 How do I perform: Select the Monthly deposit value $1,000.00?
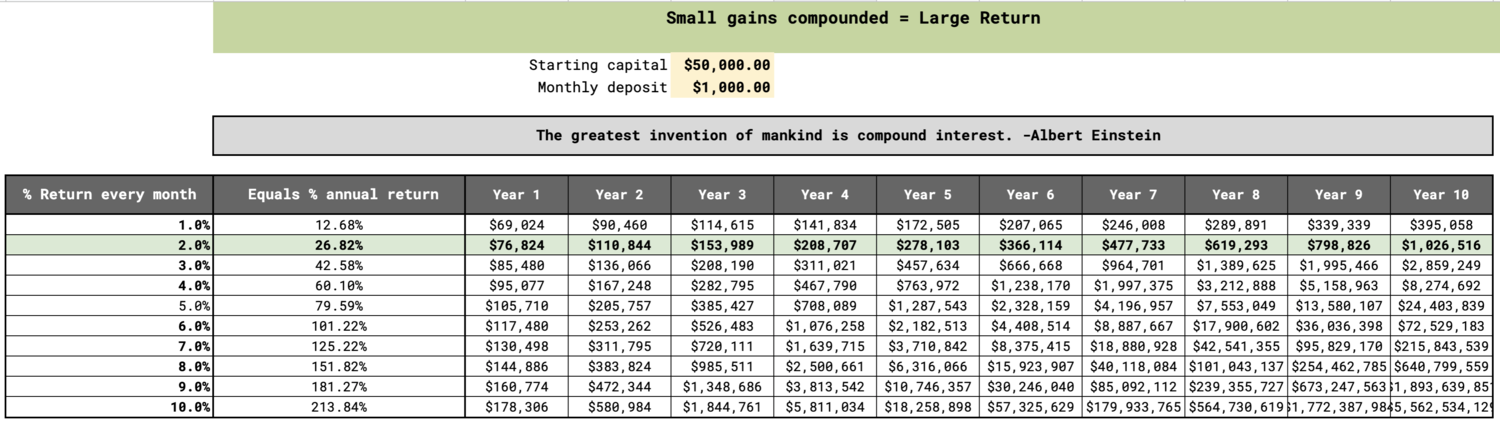(721, 87)
